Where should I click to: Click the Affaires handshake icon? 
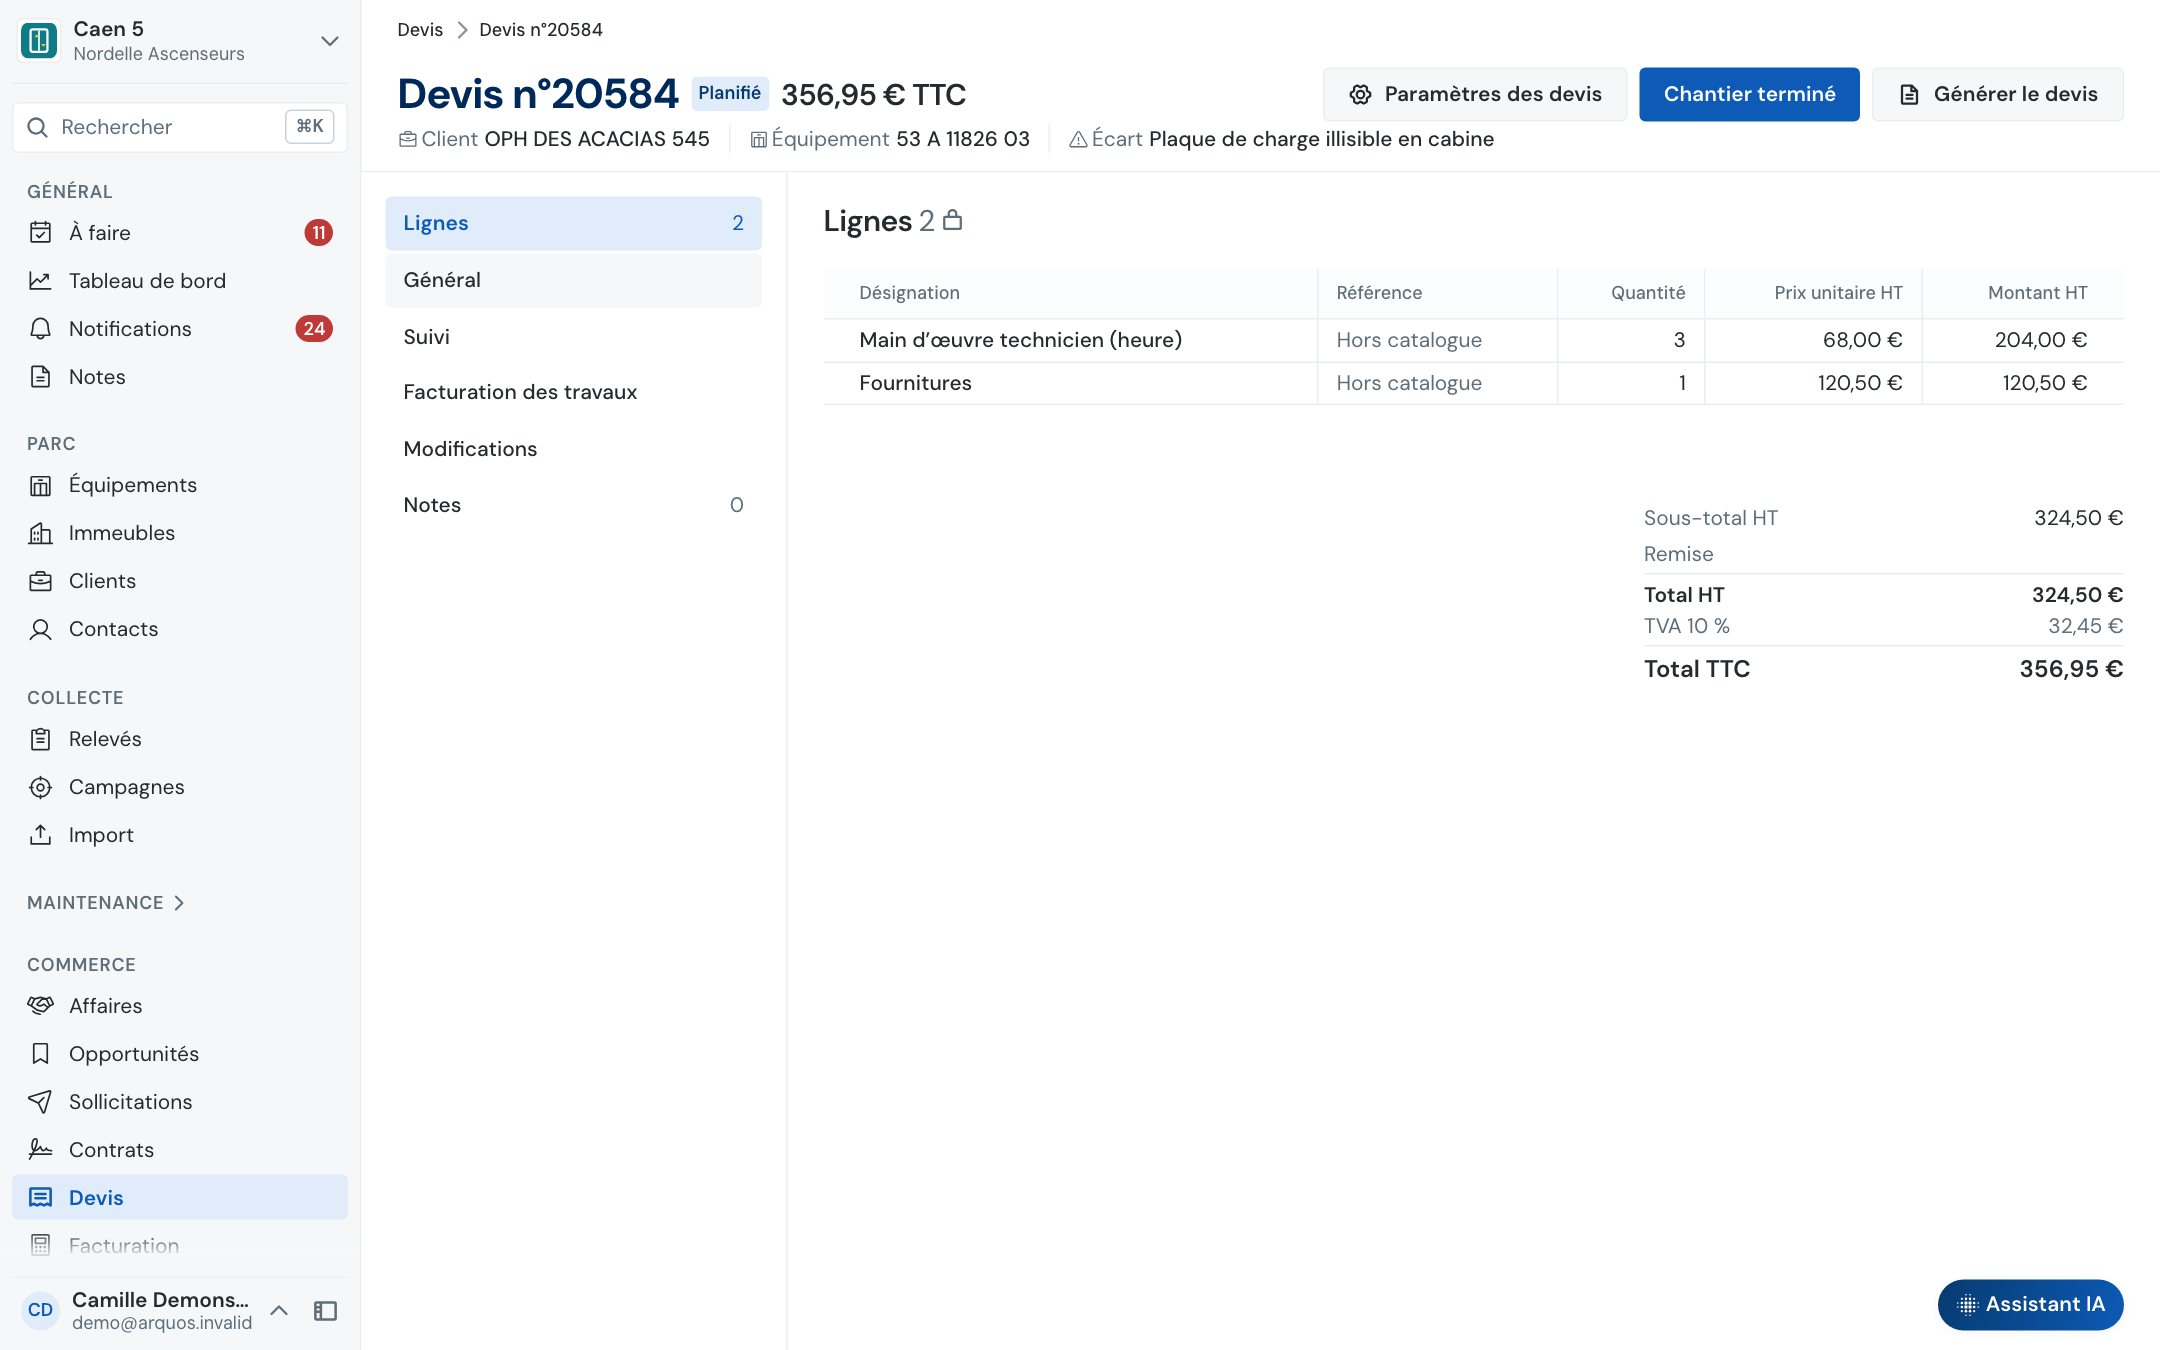pyautogui.click(x=40, y=1006)
